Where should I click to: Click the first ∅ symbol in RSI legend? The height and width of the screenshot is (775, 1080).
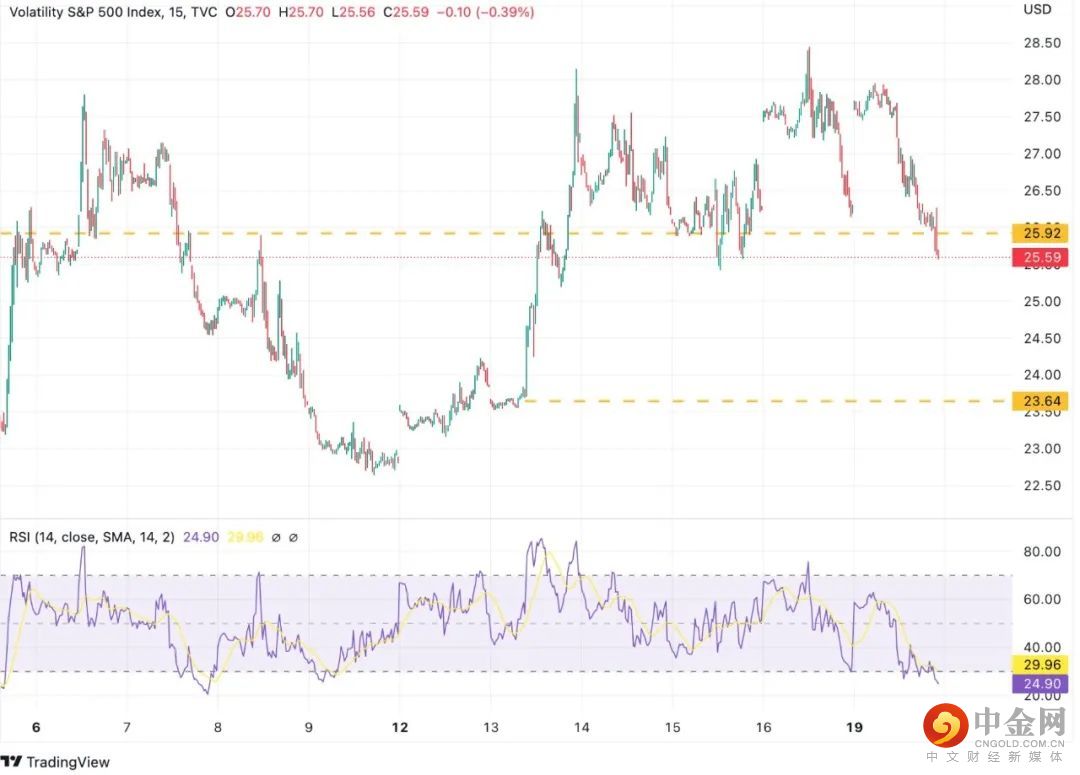276,537
